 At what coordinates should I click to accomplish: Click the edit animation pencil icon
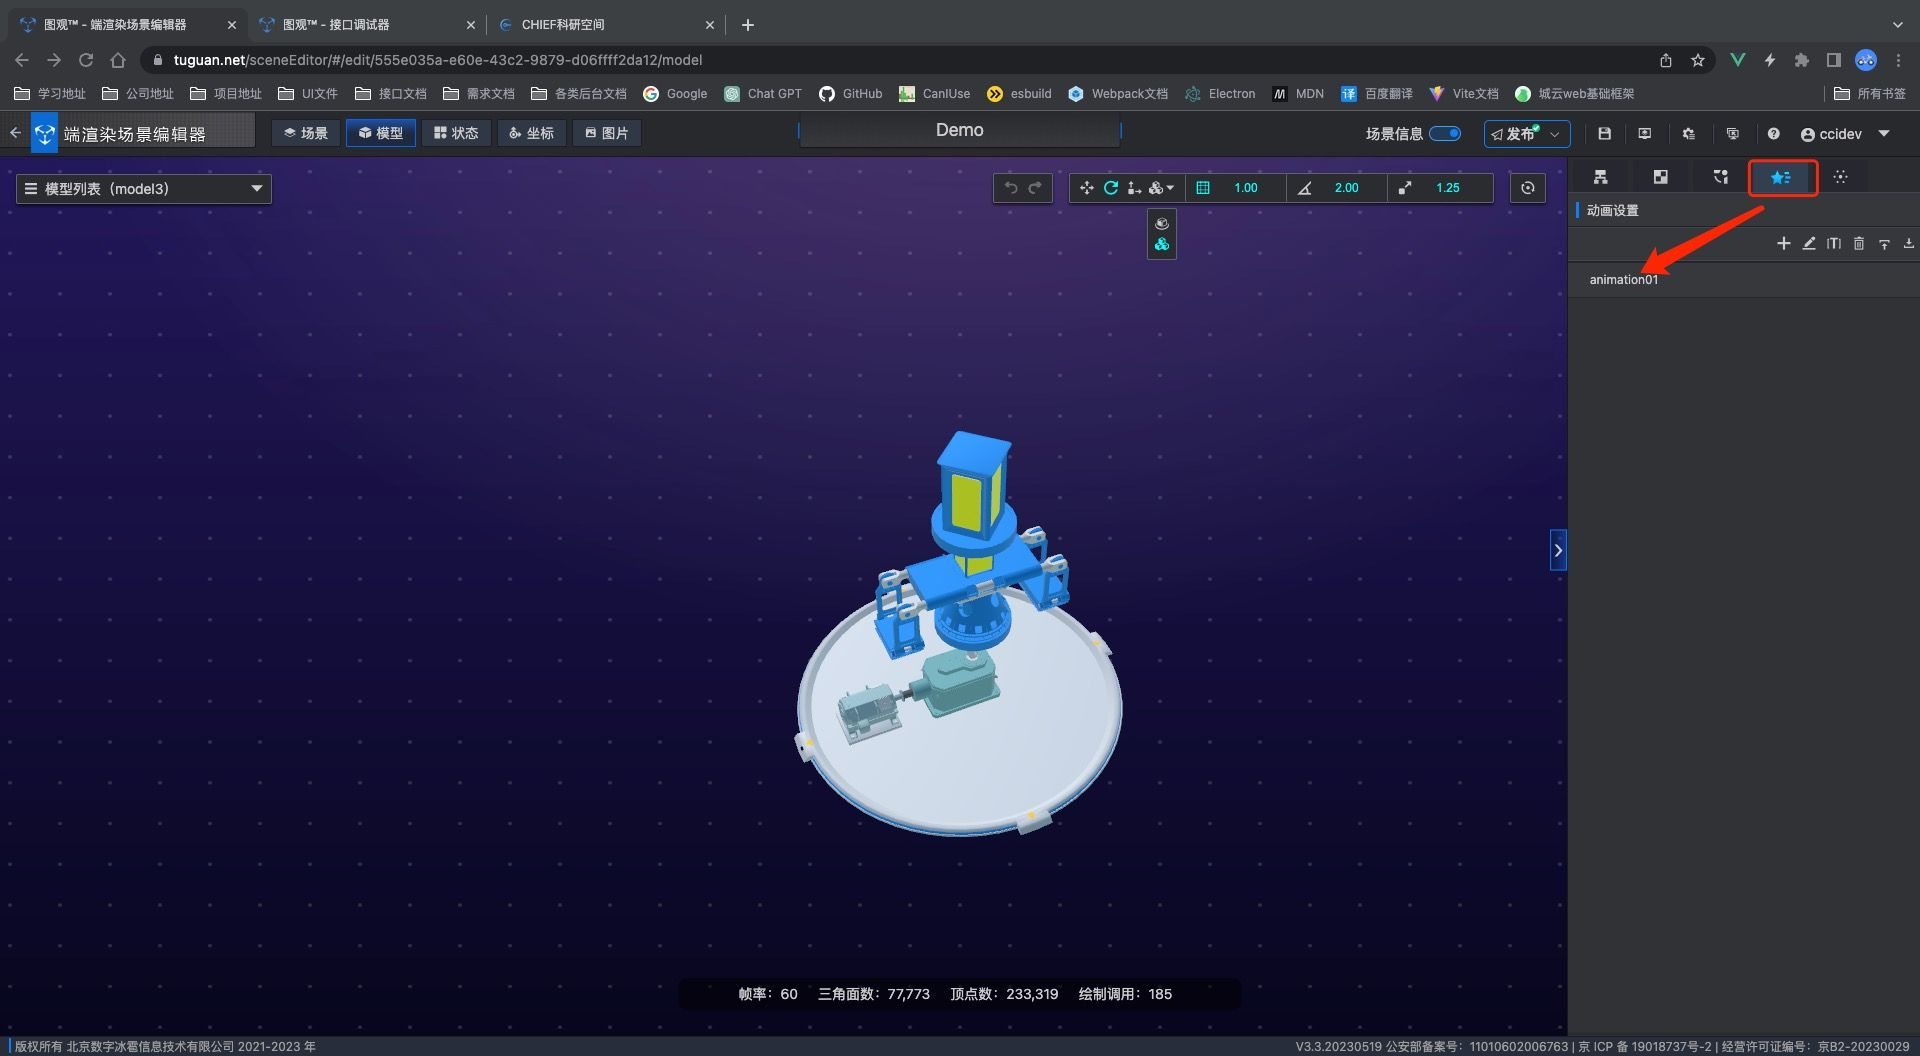[x=1809, y=244]
